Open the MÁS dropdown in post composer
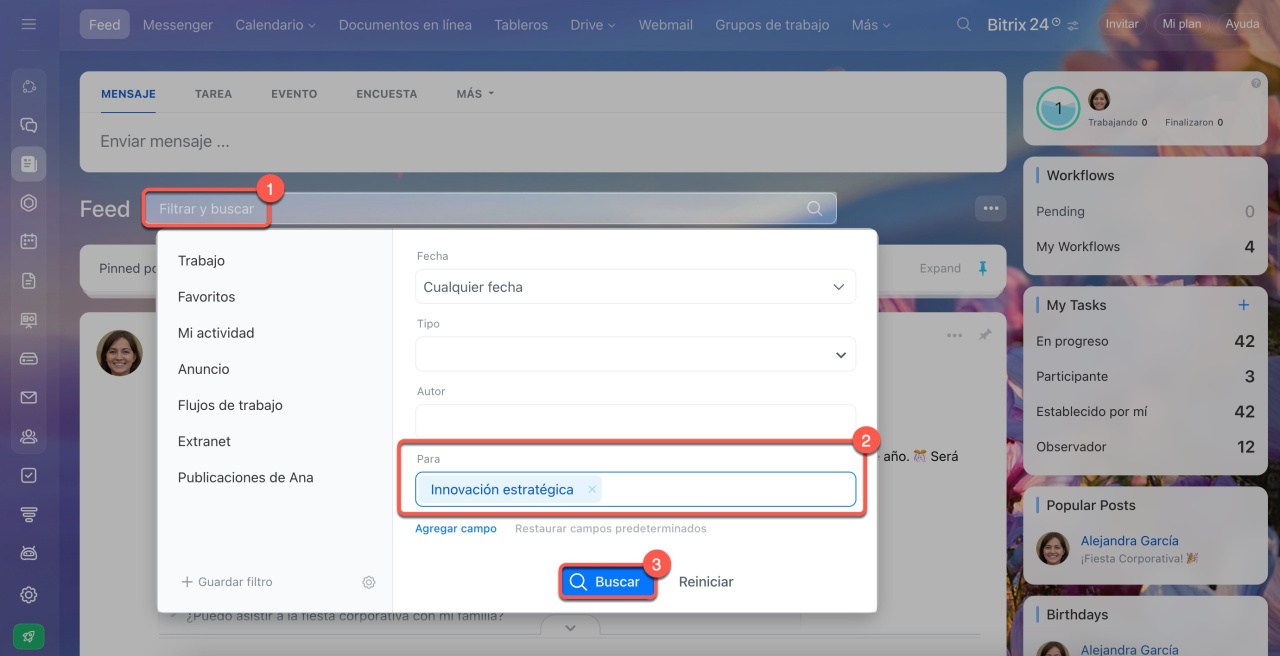This screenshot has width=1280, height=656. tap(475, 94)
